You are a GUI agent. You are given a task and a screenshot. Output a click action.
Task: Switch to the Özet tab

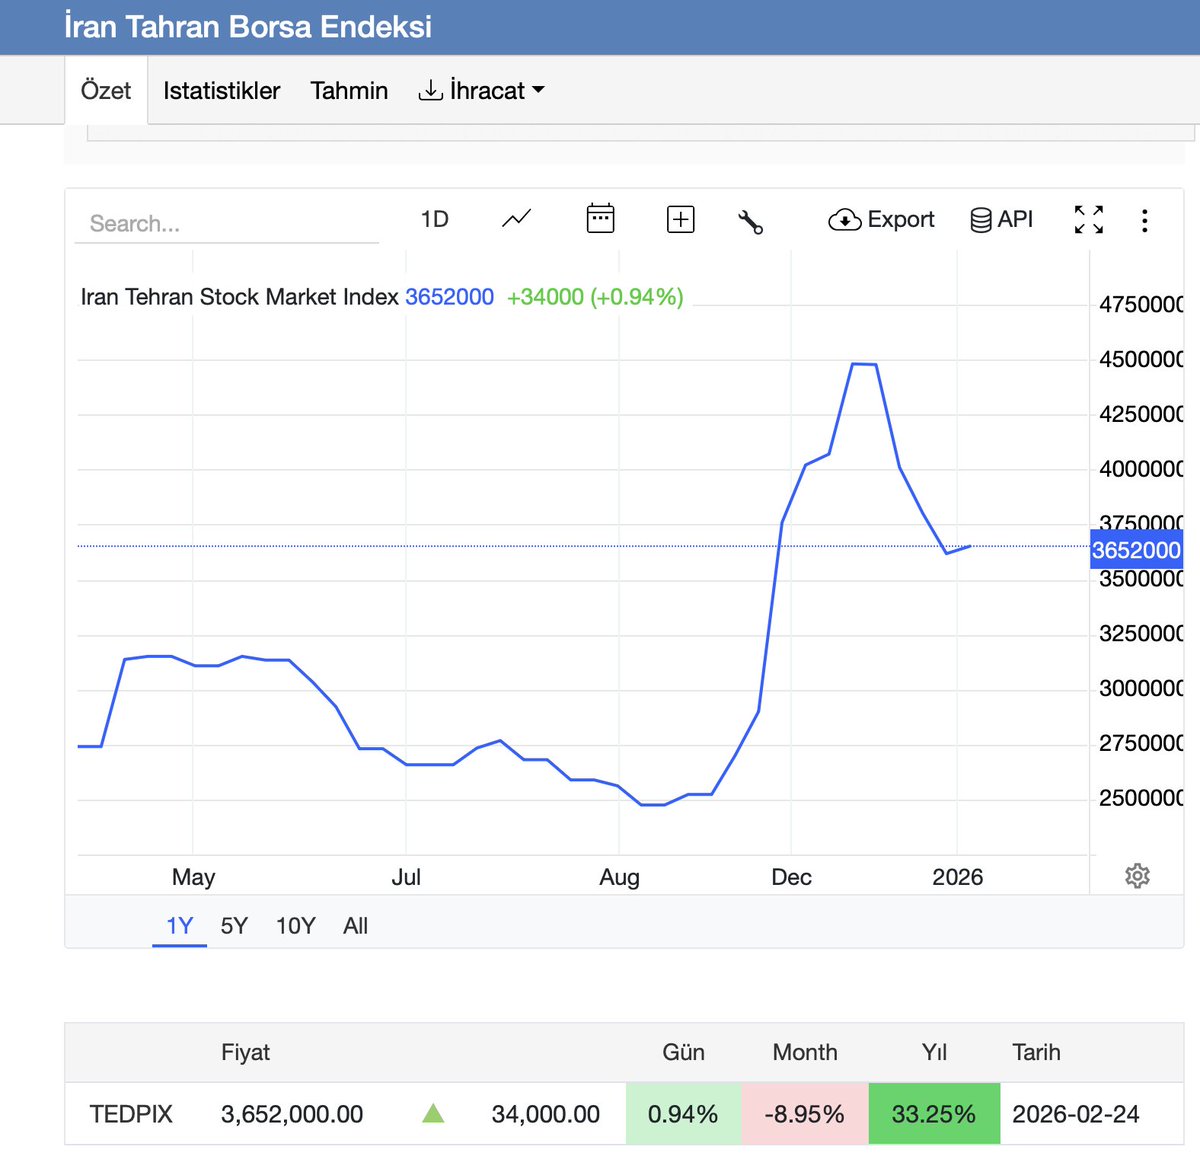pyautogui.click(x=106, y=90)
